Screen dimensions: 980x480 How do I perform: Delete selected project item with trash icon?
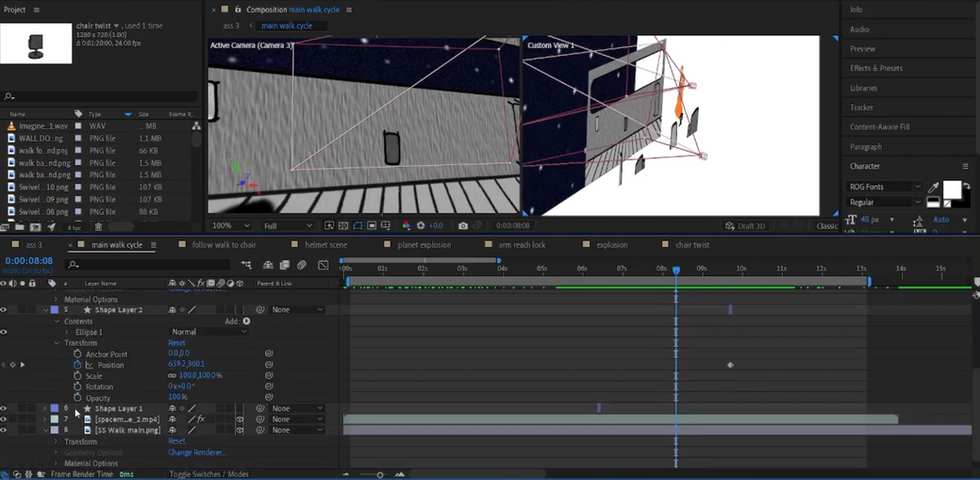98,228
